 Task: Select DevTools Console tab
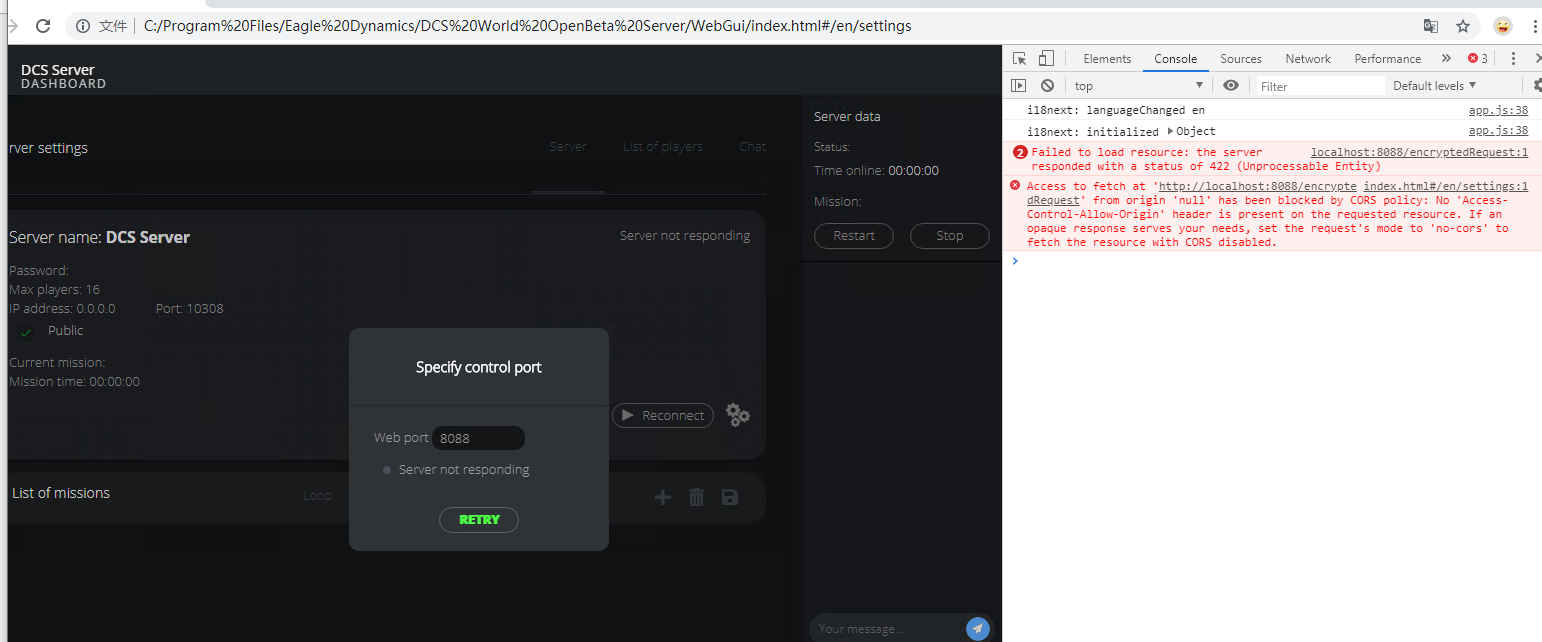click(x=1176, y=59)
